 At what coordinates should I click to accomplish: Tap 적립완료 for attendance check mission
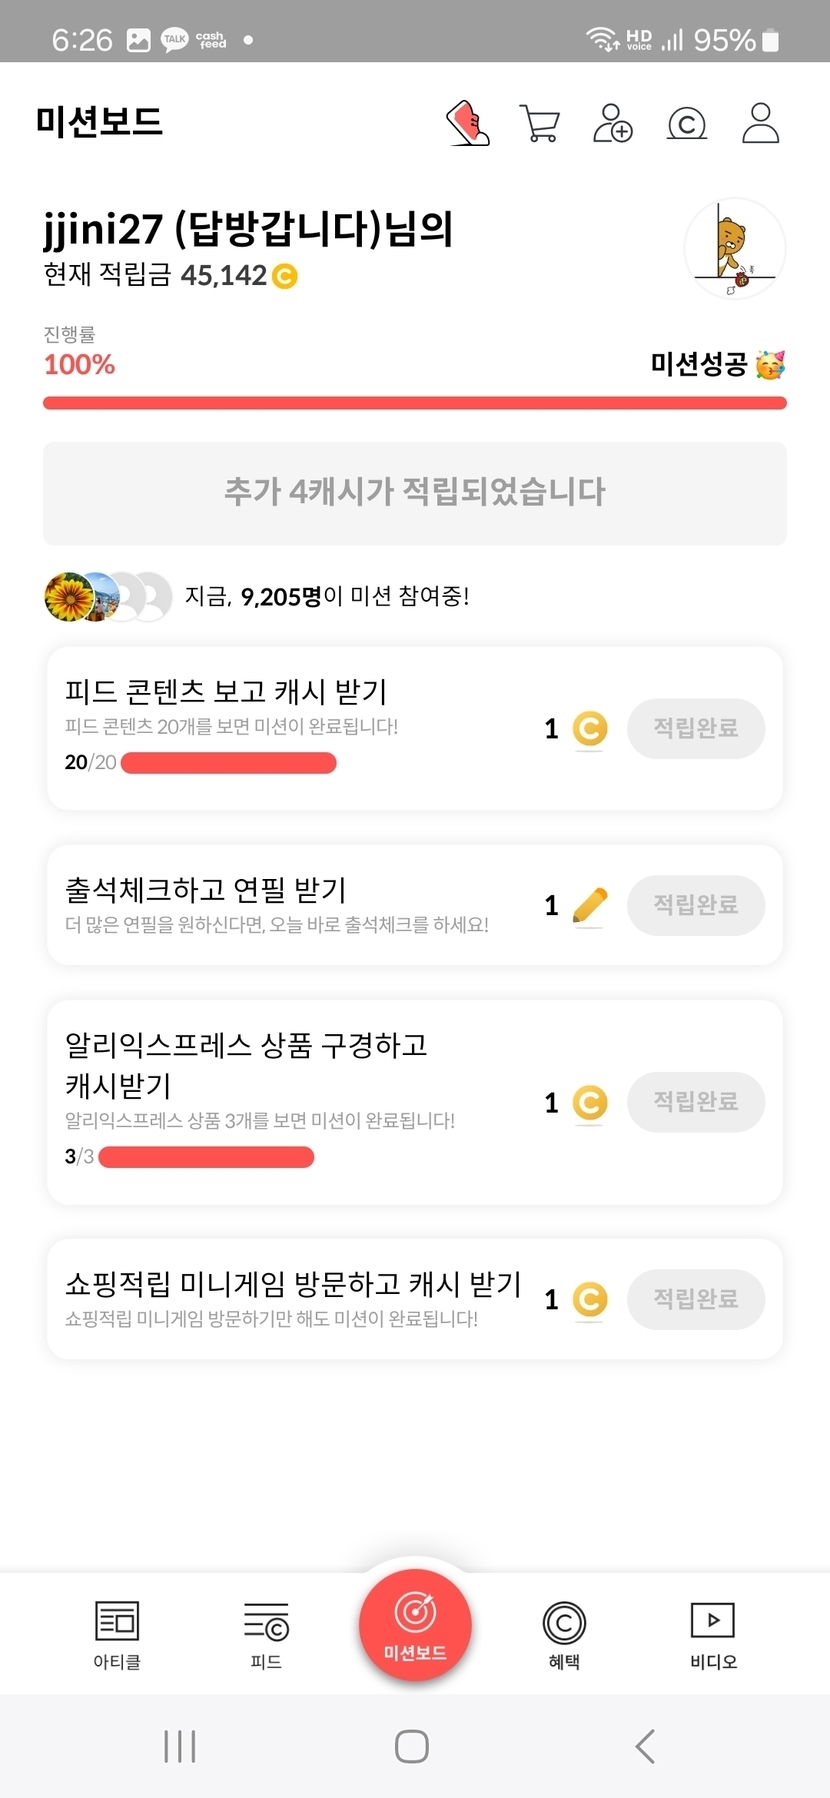click(696, 905)
